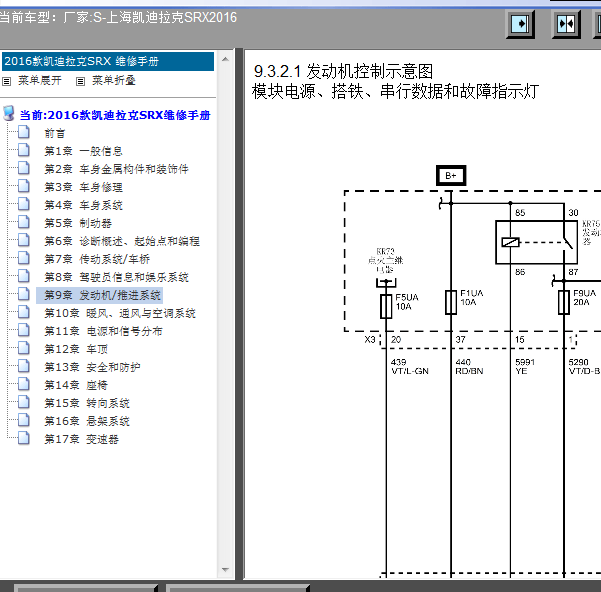
Task: Click the page icon next to 第5章 制动器
Action: coord(24,222)
